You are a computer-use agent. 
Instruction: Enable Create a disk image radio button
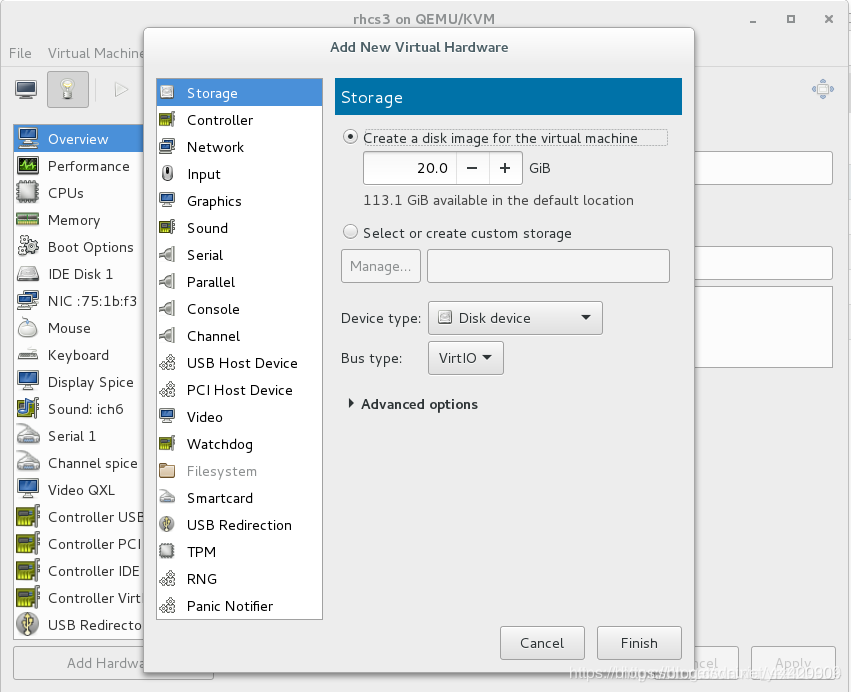351,137
